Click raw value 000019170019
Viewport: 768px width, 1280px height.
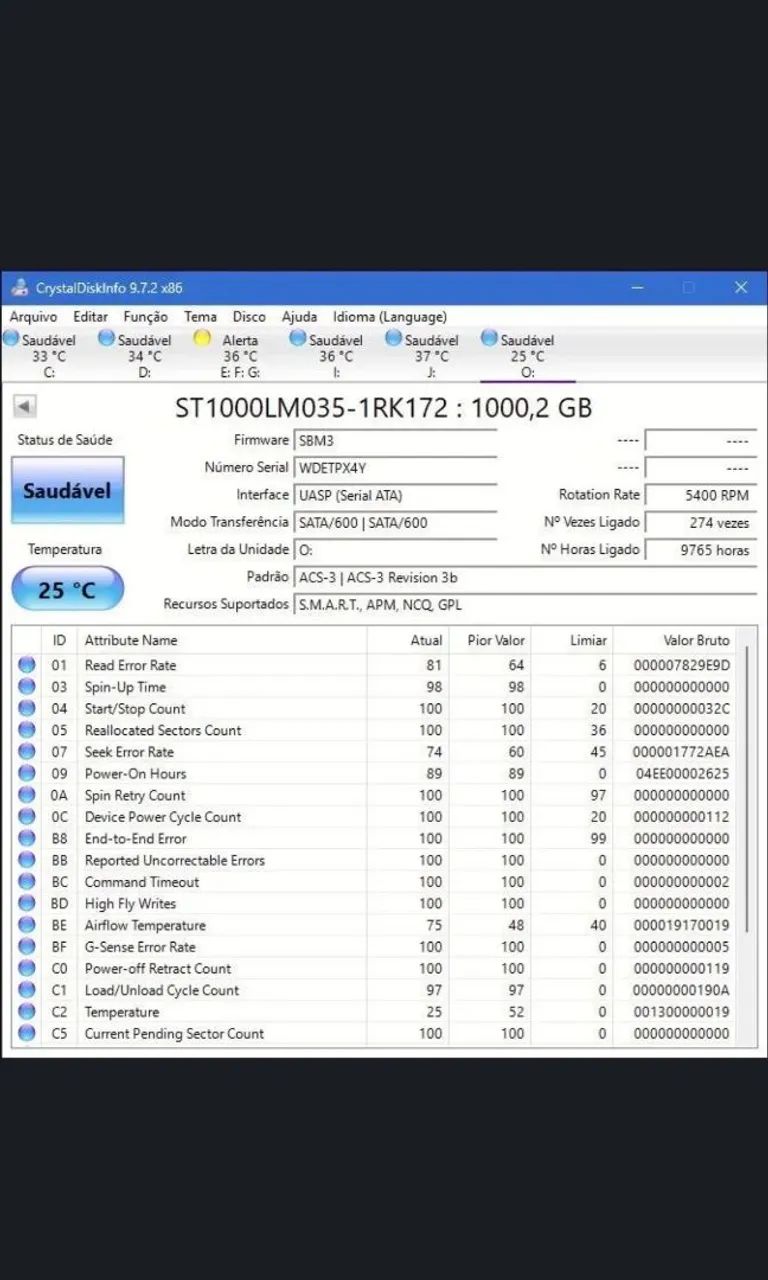coord(682,925)
